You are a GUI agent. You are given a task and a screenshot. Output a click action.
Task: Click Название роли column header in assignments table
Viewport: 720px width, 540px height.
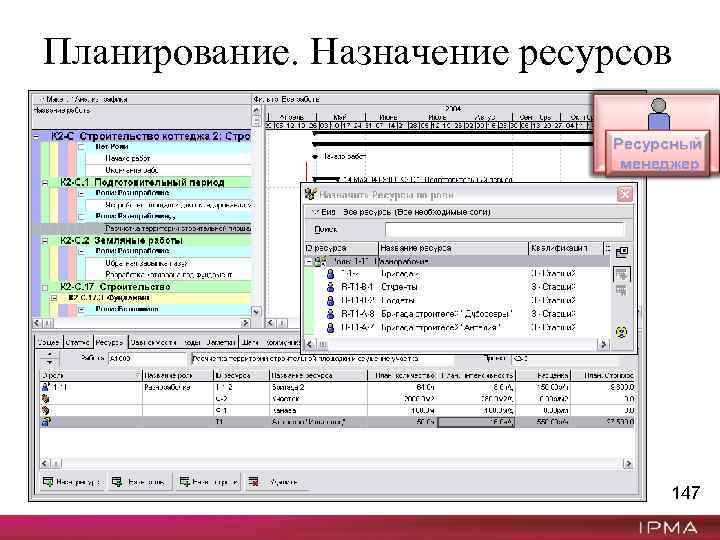point(178,376)
